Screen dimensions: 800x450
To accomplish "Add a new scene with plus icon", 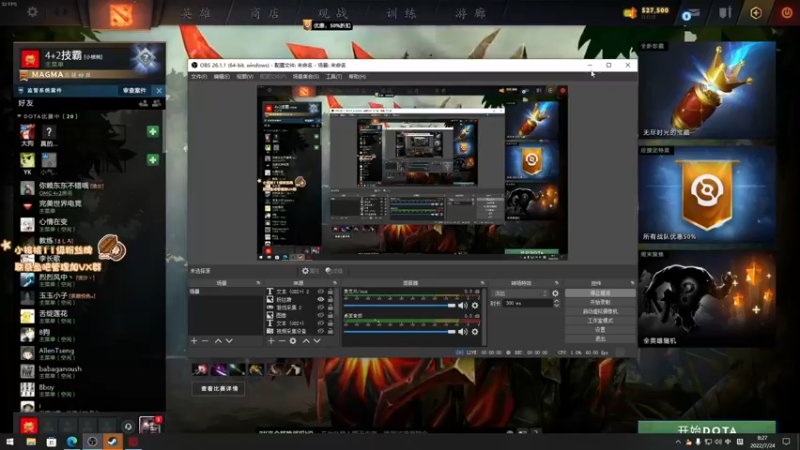I will tap(194, 340).
